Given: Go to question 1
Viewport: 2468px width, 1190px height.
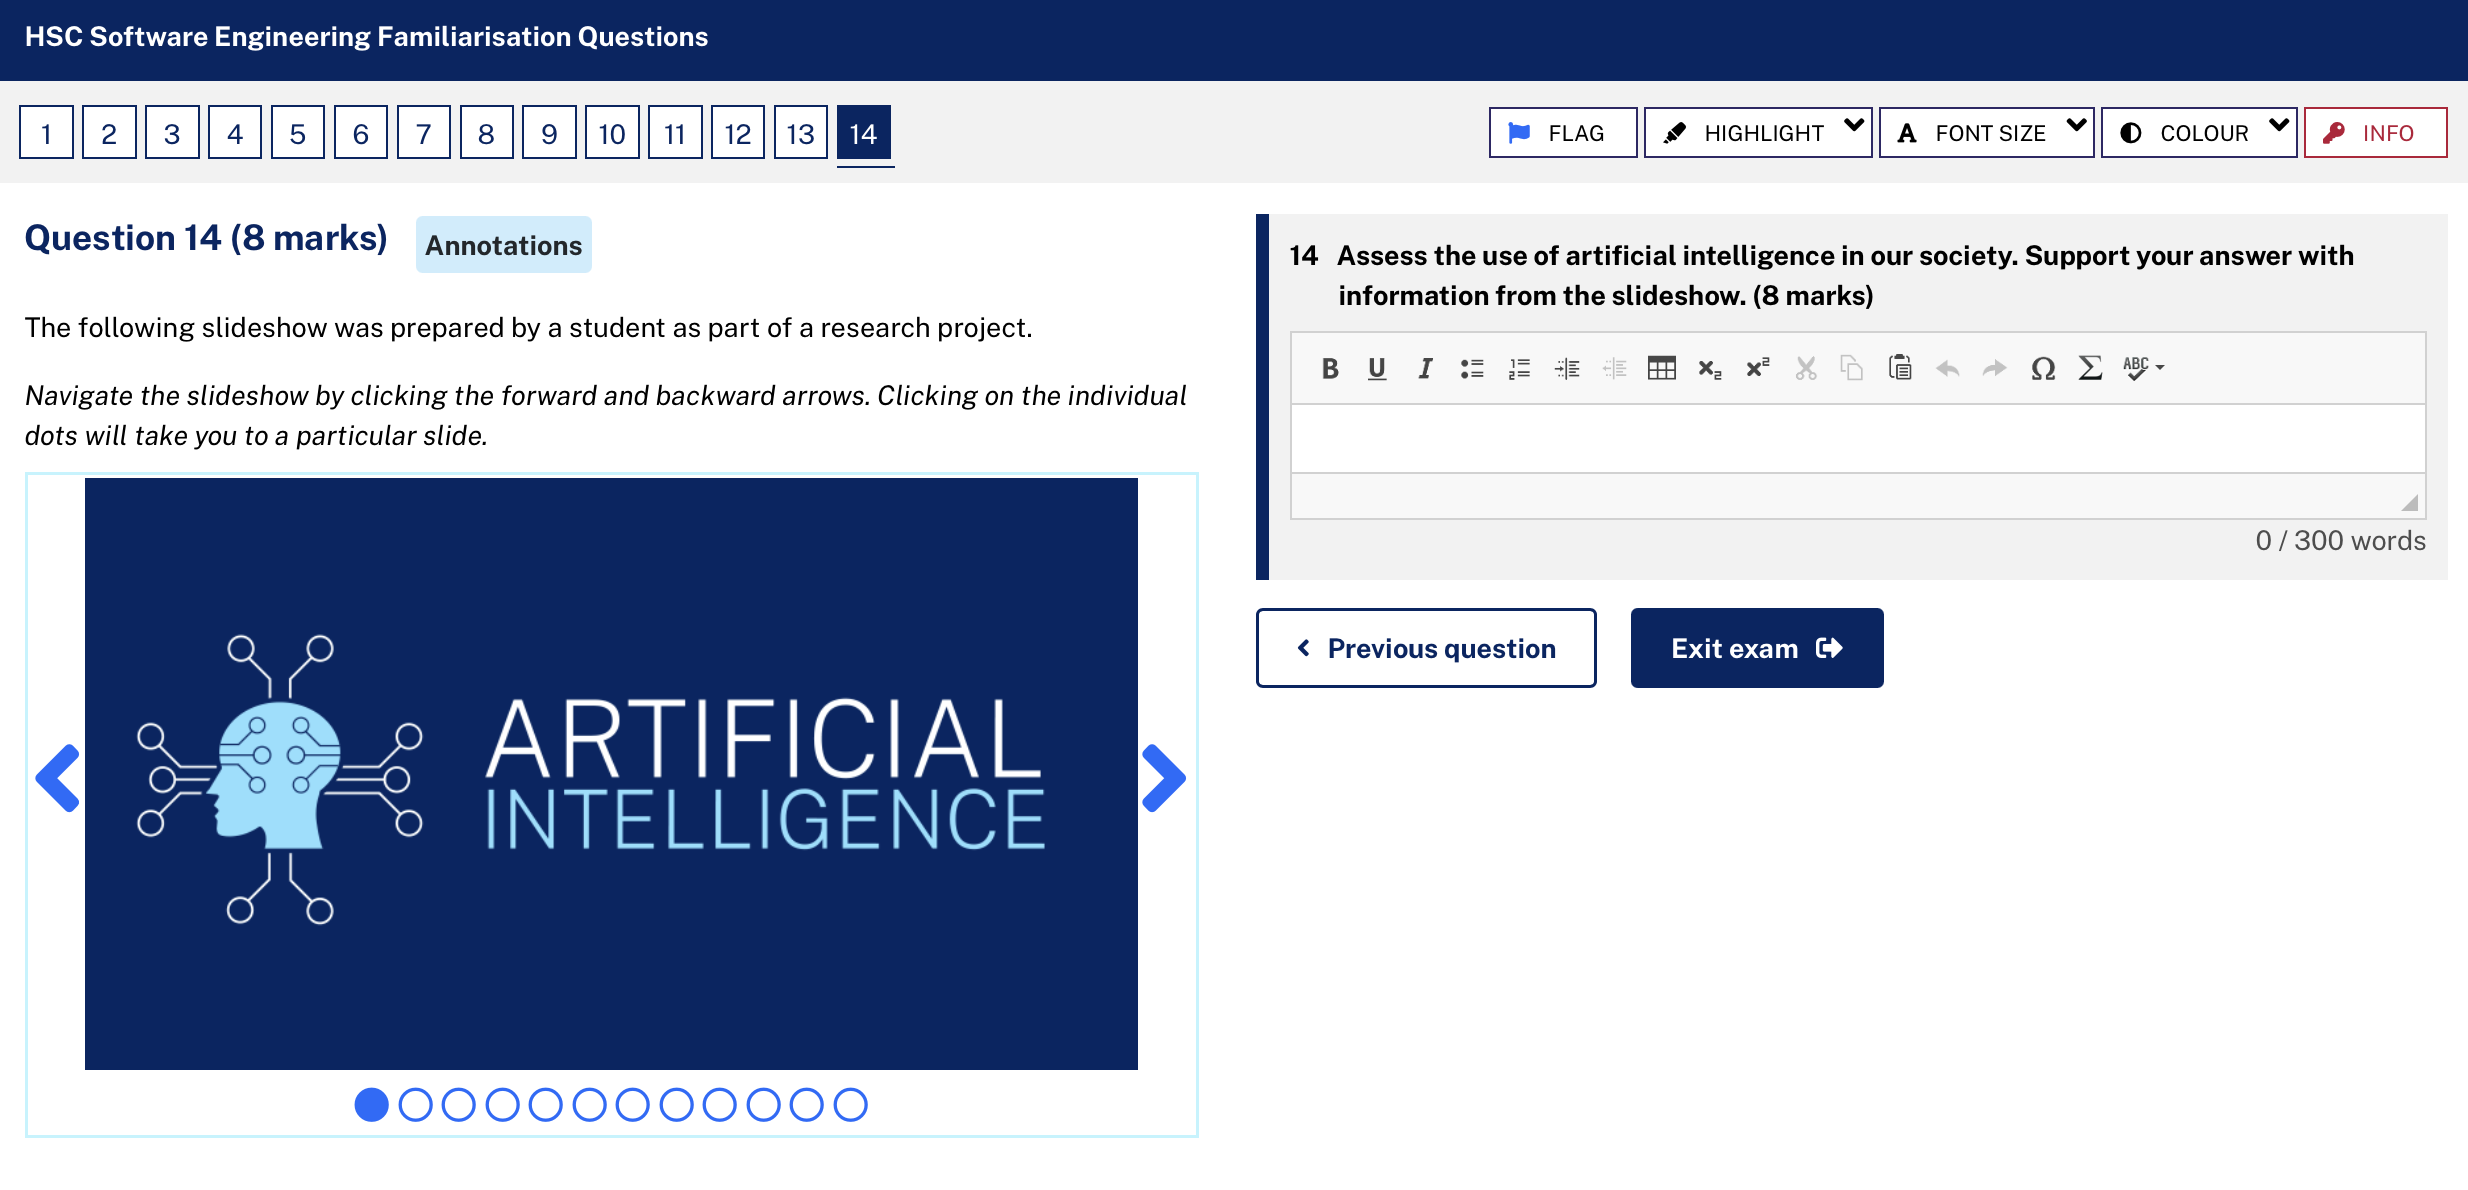Looking at the screenshot, I should click(46, 132).
